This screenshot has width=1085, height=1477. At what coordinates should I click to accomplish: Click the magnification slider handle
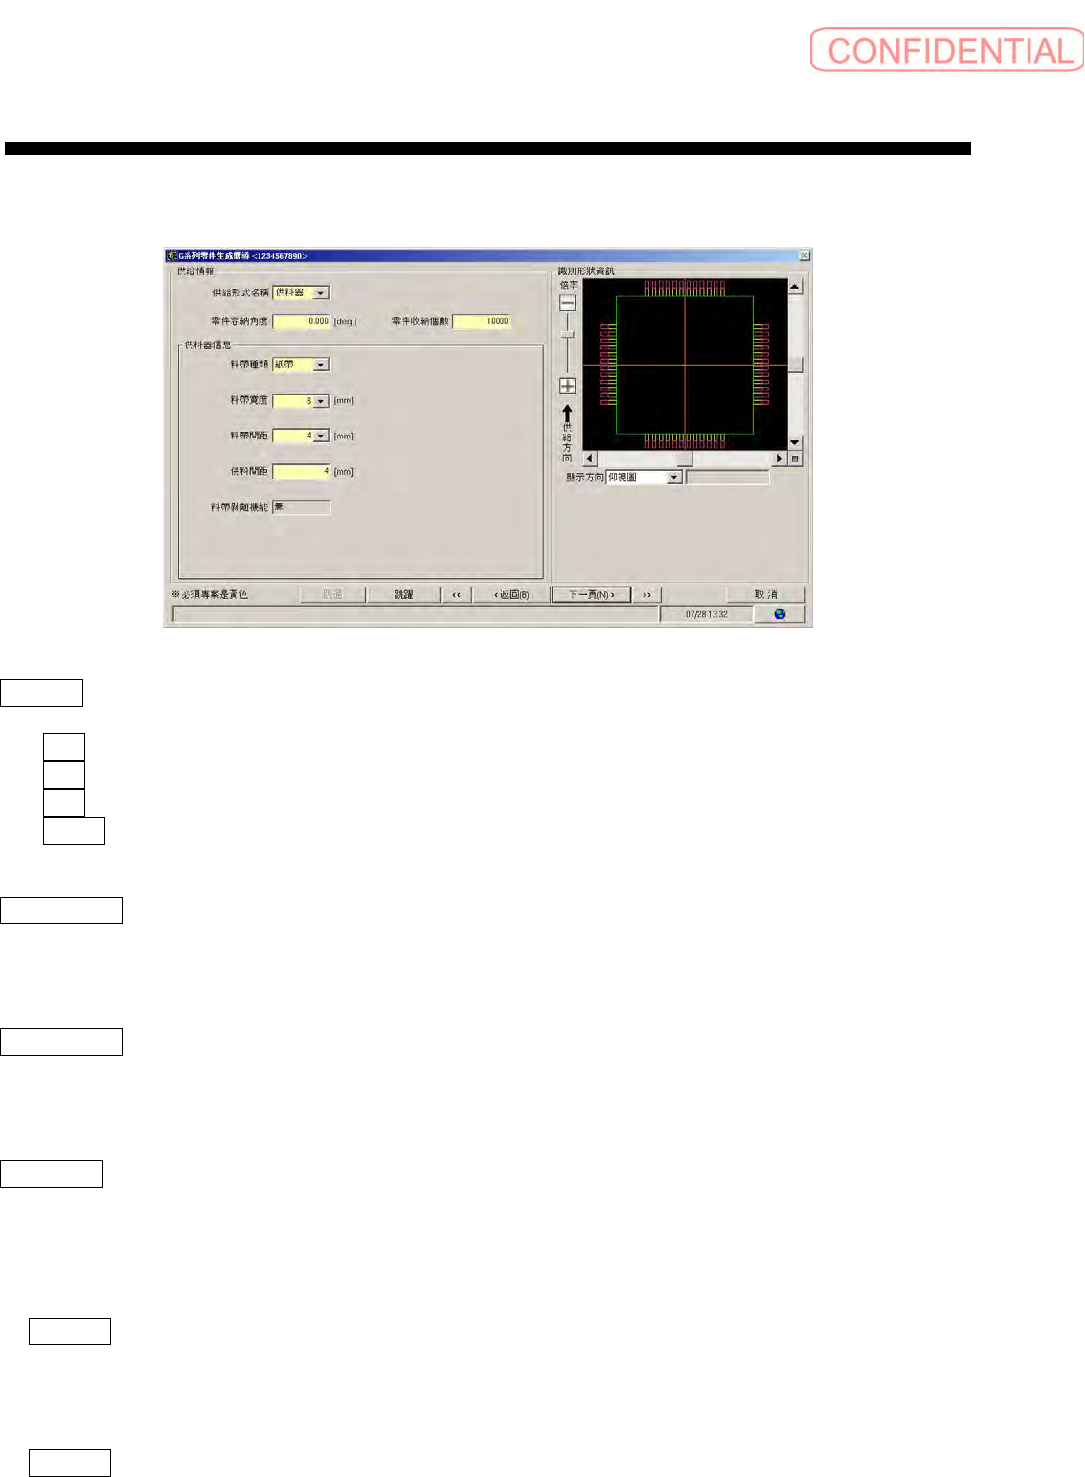(x=567, y=334)
